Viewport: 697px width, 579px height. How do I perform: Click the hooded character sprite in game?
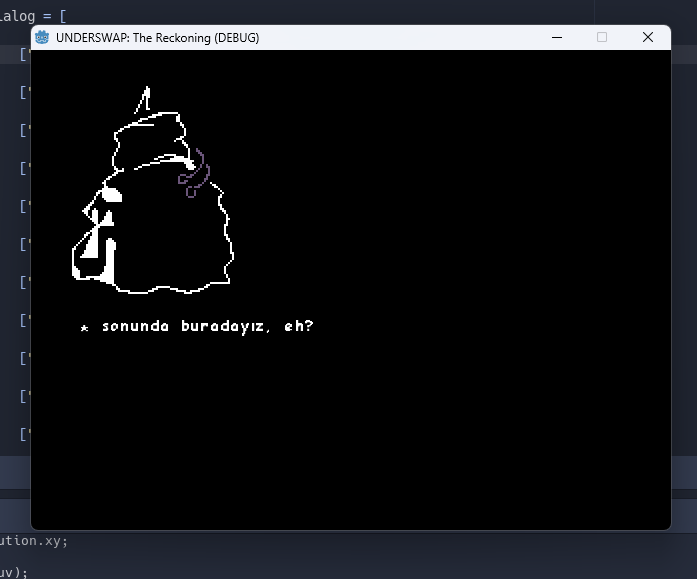click(152, 190)
